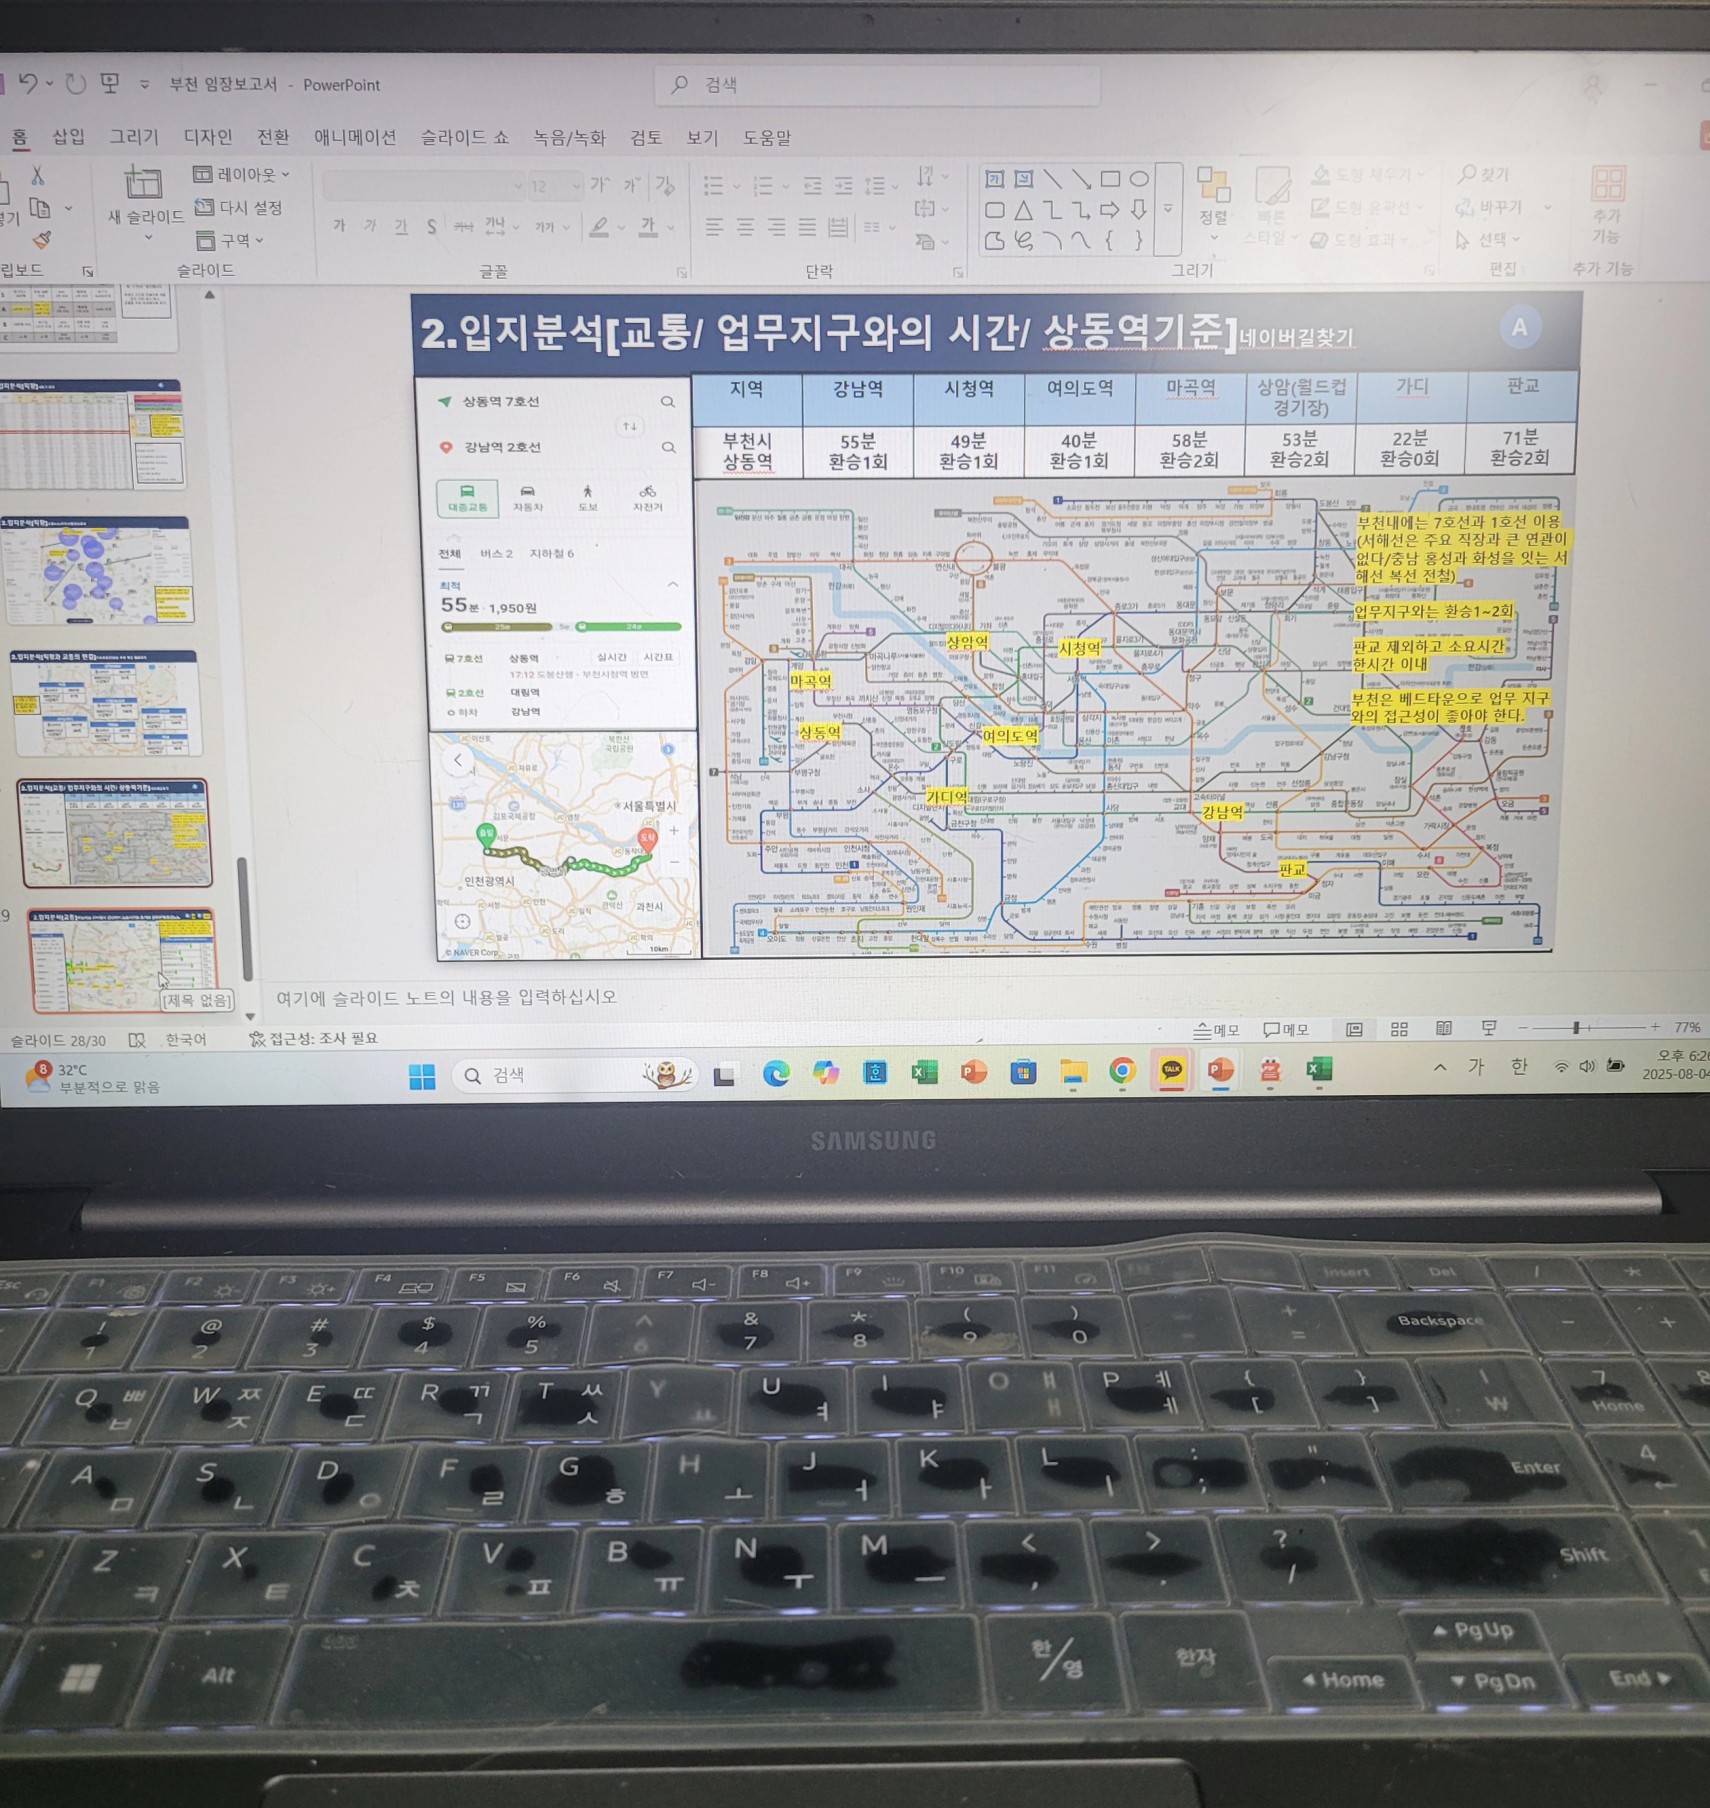
Task: Click the top 검색 search box
Action: tap(877, 85)
